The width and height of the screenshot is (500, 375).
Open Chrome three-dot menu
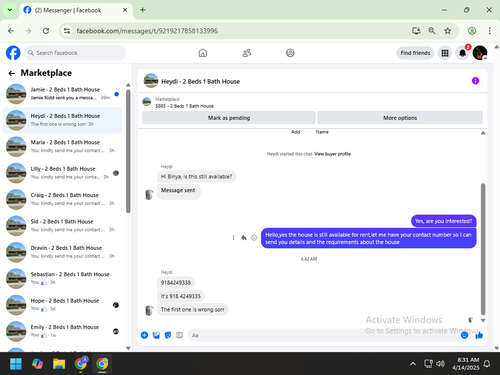coord(489,31)
